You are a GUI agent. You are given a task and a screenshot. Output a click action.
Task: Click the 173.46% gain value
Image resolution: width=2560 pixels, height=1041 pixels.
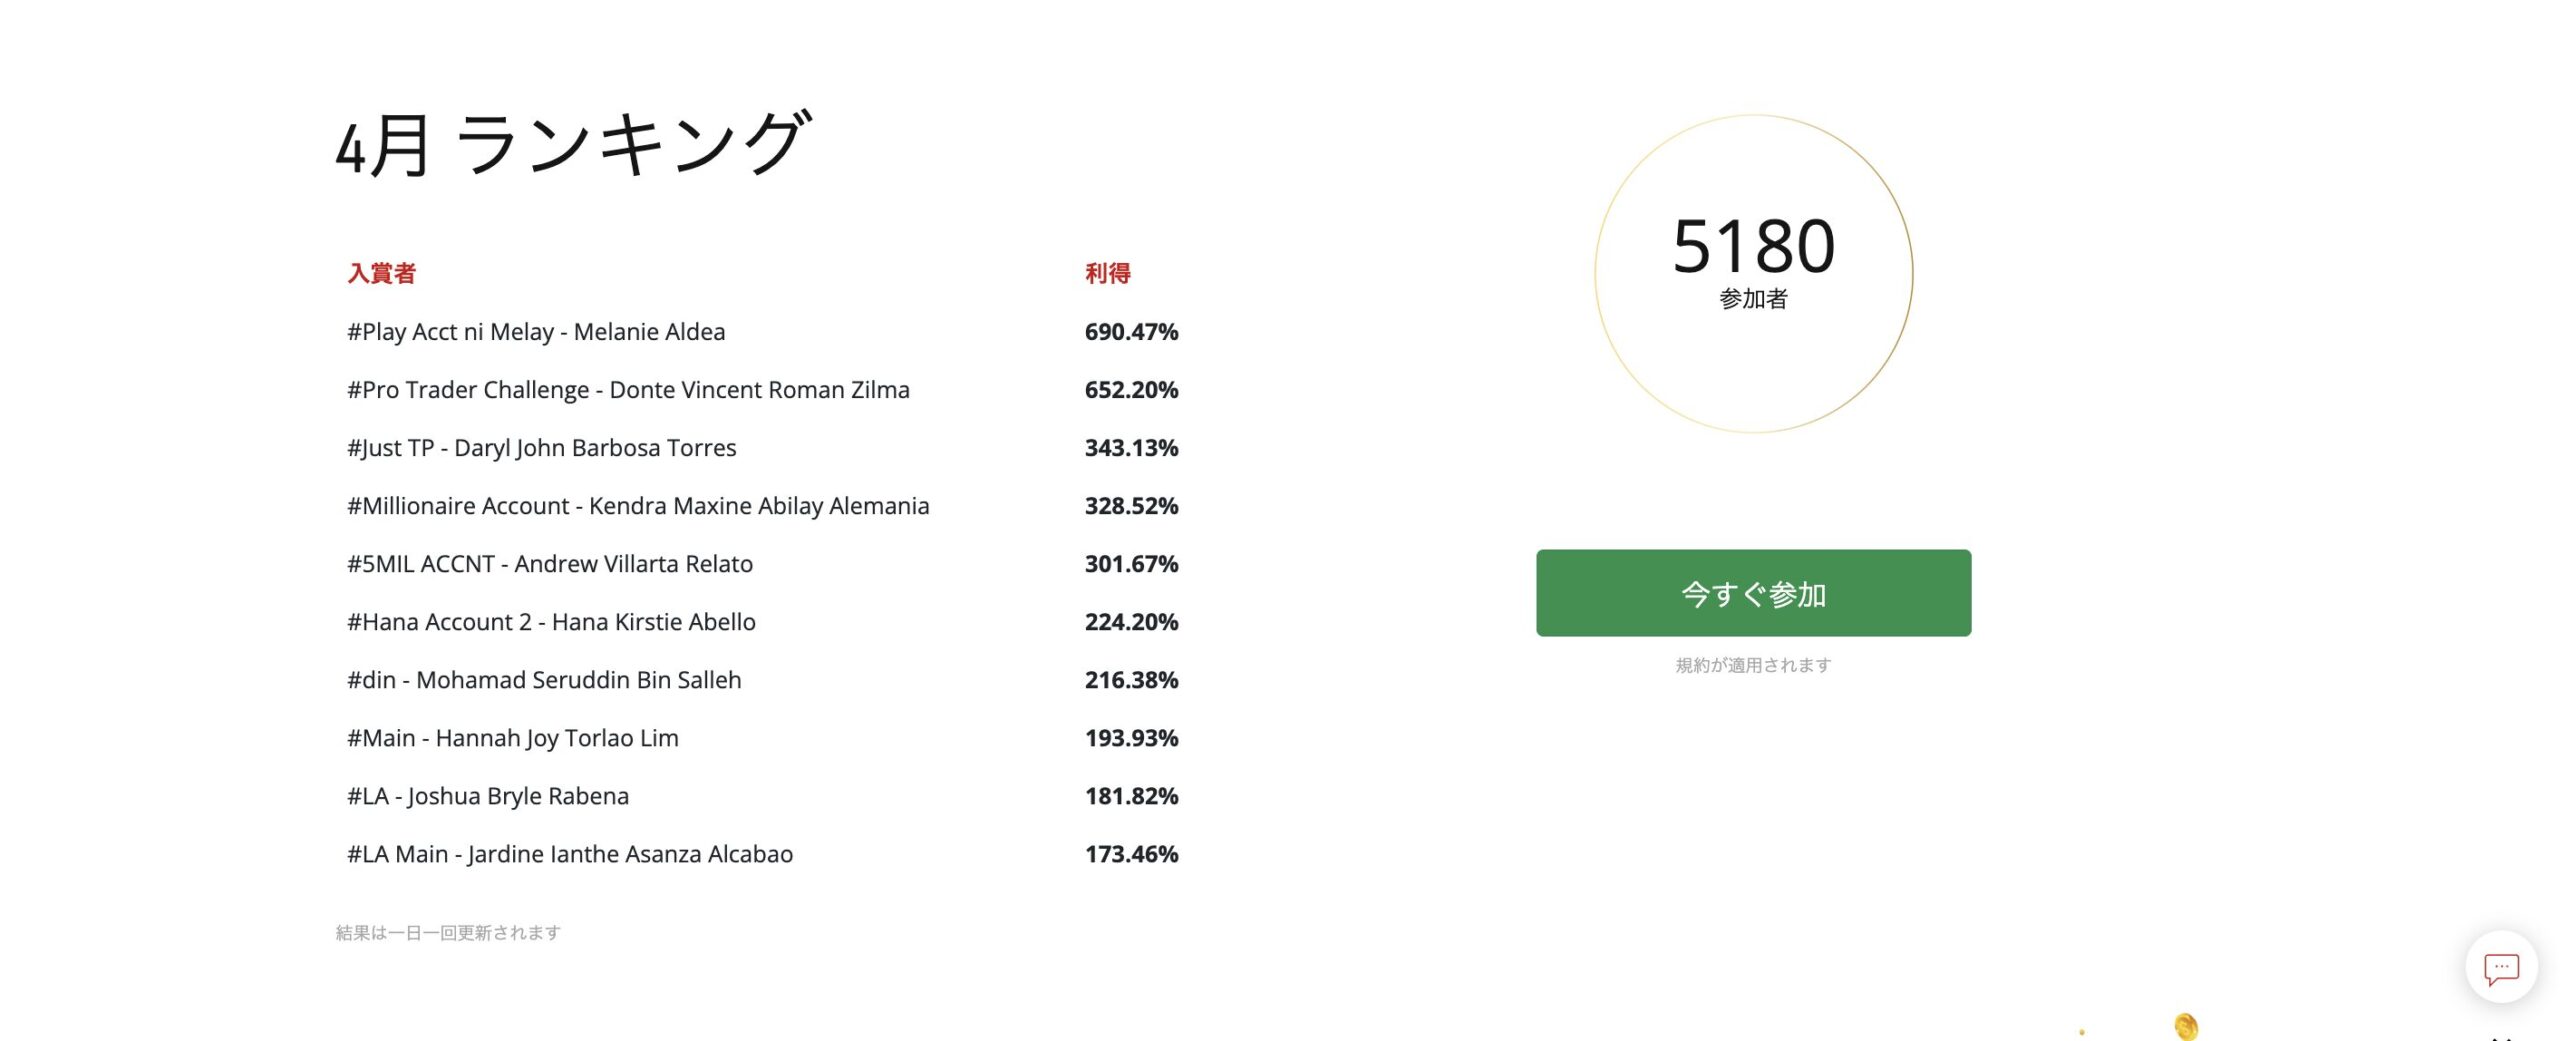(x=1131, y=854)
